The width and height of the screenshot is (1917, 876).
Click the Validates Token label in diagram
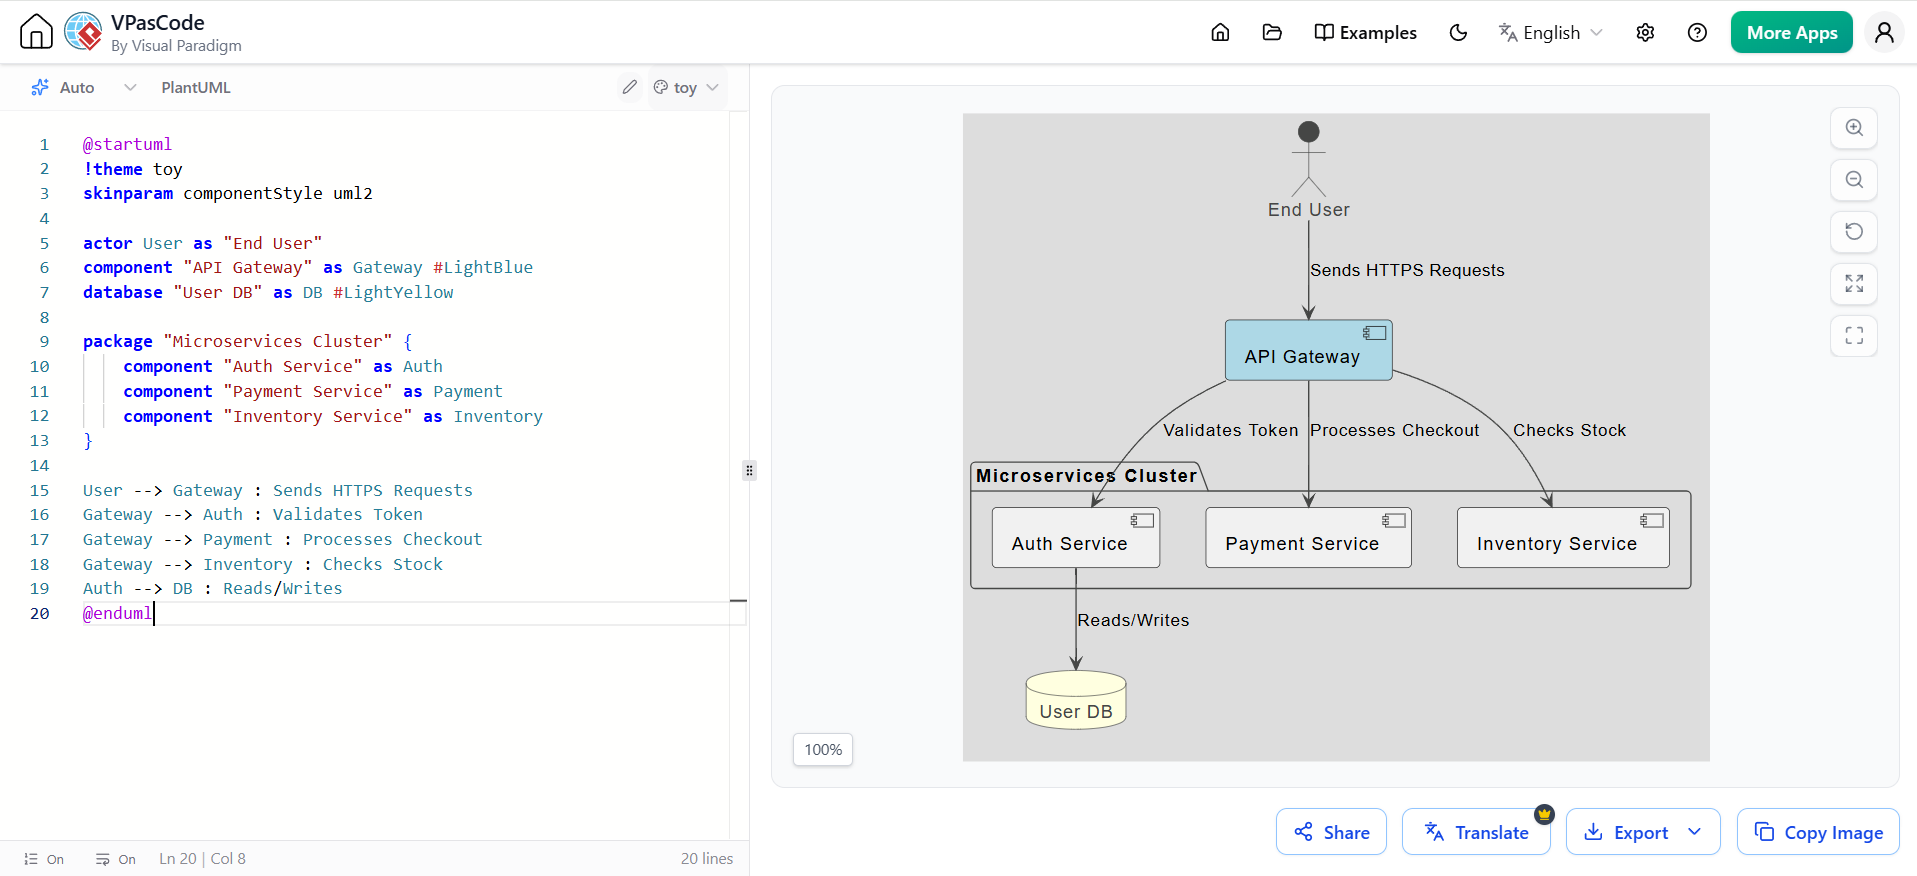point(1230,430)
